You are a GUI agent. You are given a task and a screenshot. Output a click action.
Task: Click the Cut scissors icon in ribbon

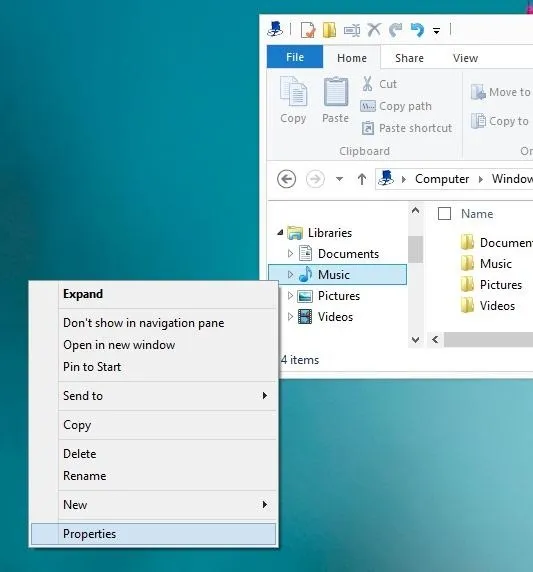tap(367, 84)
